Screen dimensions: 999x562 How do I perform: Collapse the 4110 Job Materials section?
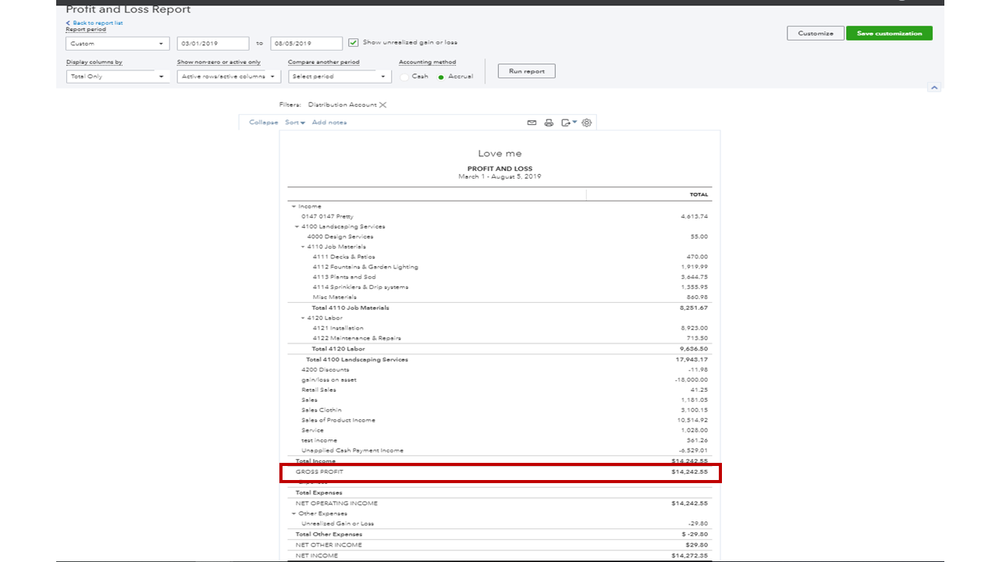pos(303,247)
